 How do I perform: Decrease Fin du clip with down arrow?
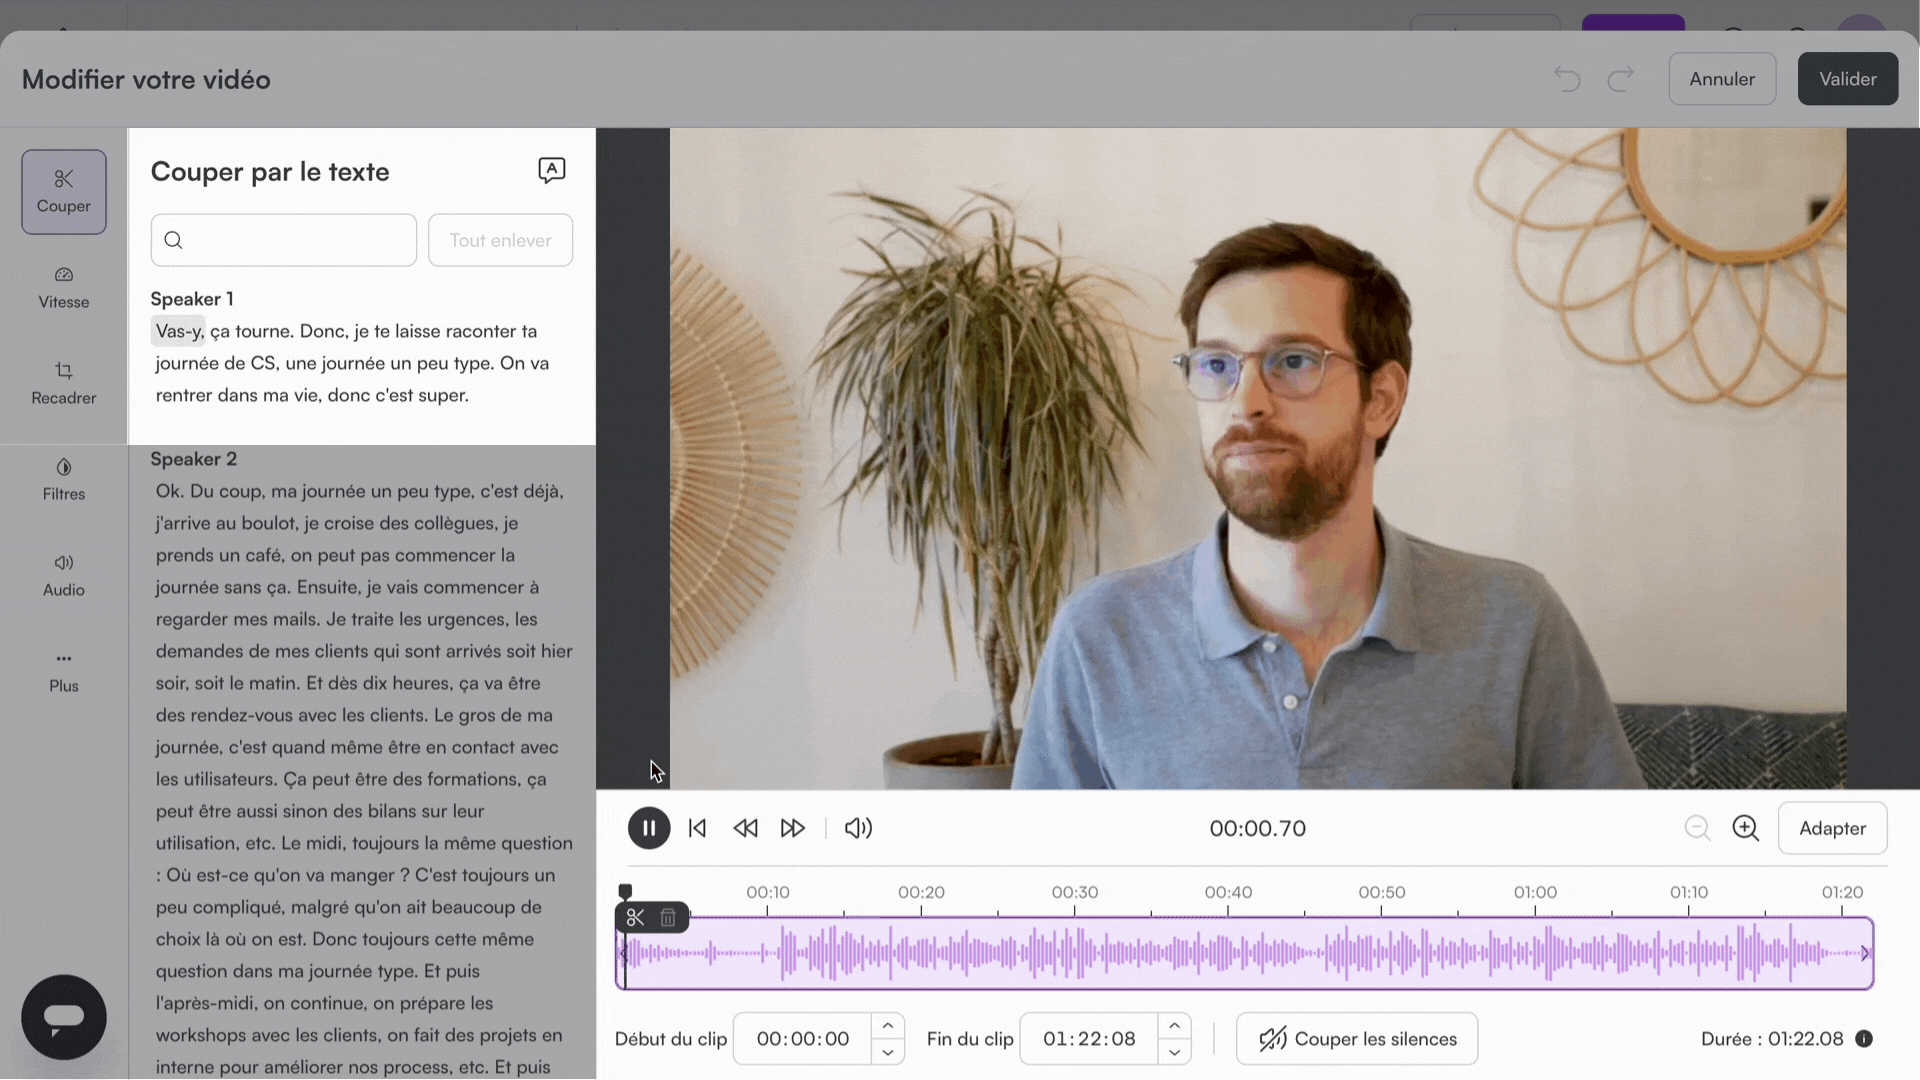click(1174, 1052)
